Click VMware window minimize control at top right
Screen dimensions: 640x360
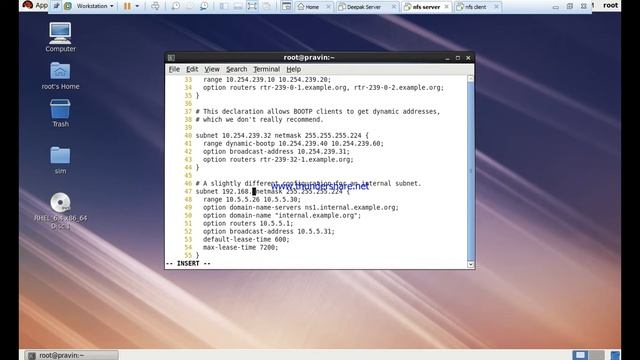(556, 7)
